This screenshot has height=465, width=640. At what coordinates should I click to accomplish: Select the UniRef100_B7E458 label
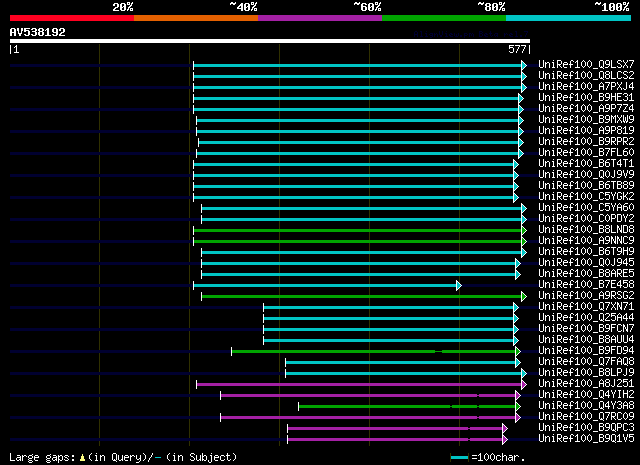coord(586,285)
